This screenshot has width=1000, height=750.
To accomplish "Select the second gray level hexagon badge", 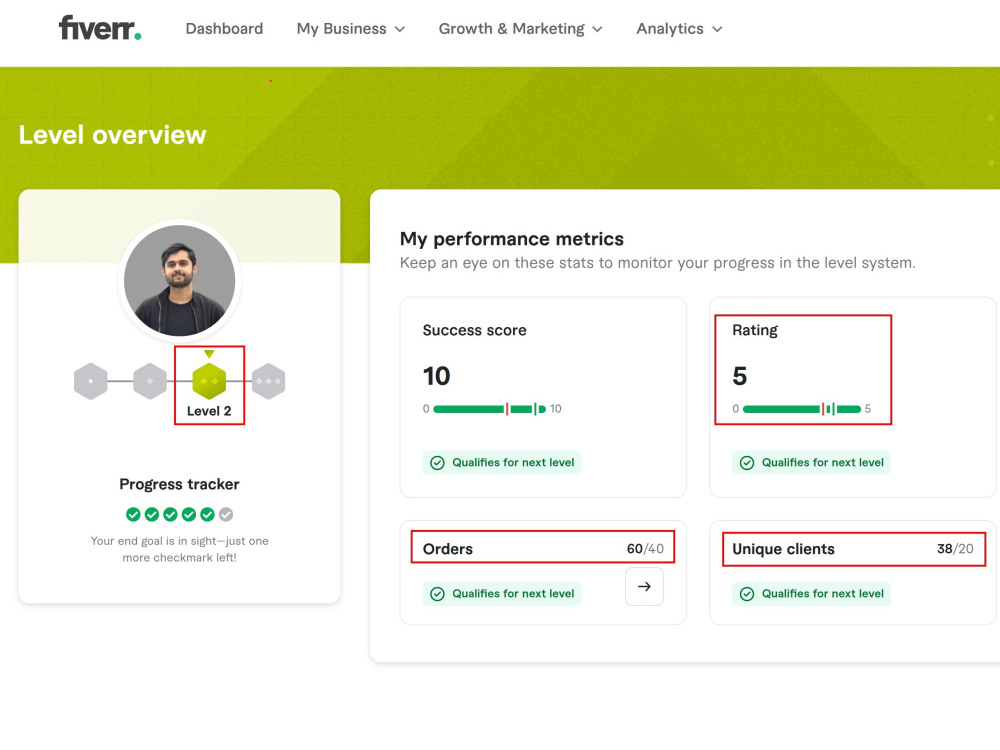I will tap(150, 381).
